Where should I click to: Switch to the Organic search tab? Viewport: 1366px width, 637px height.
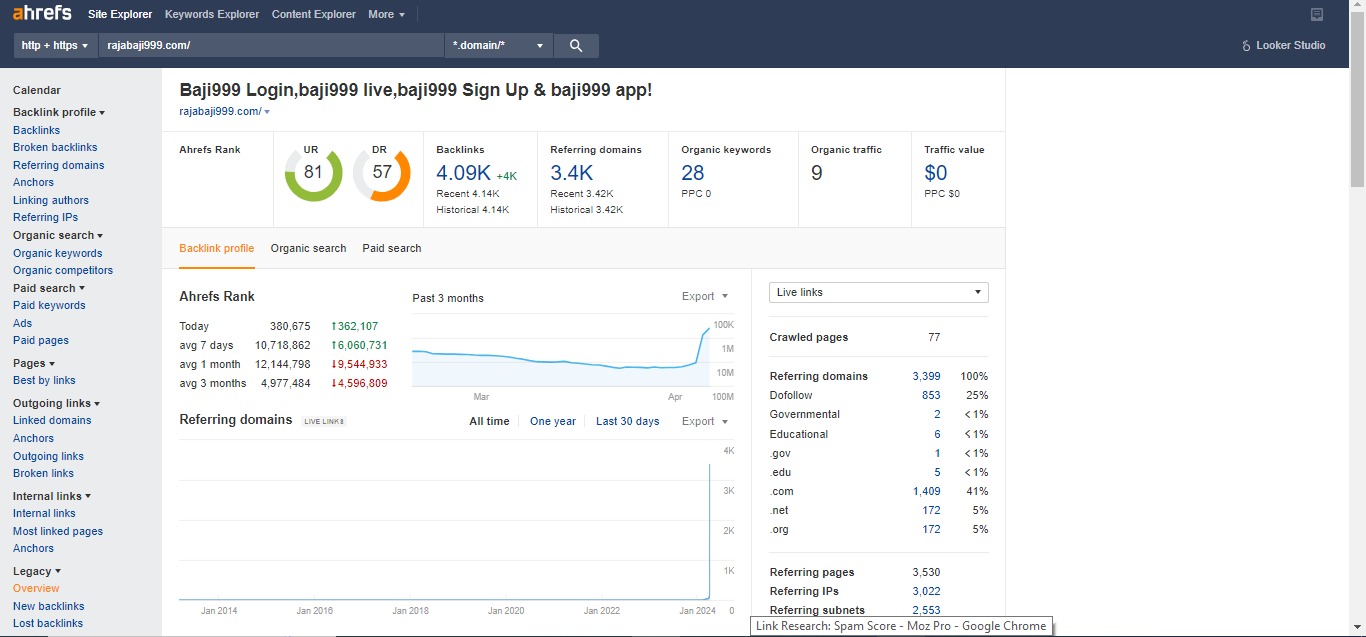point(308,249)
